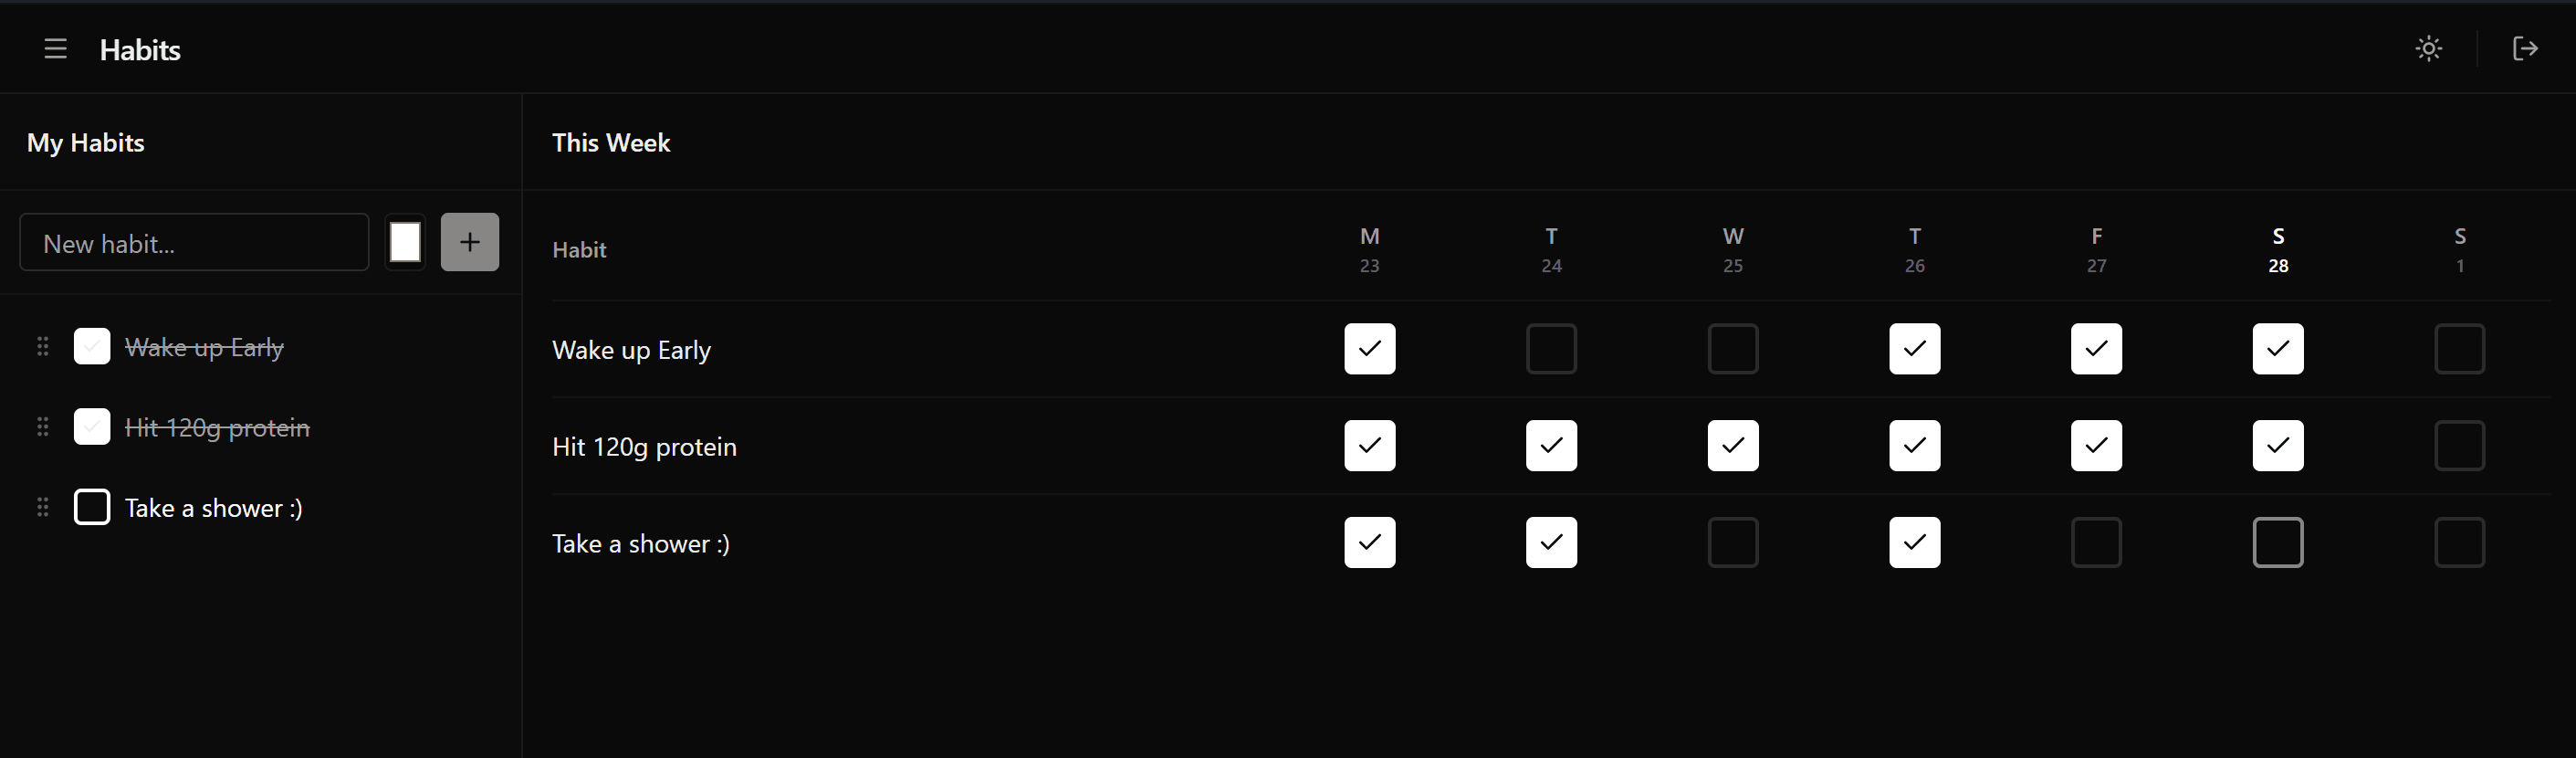The height and width of the screenshot is (758, 2576).
Task: Grab the drag handle next to Wake up Early
Action: click(x=42, y=346)
